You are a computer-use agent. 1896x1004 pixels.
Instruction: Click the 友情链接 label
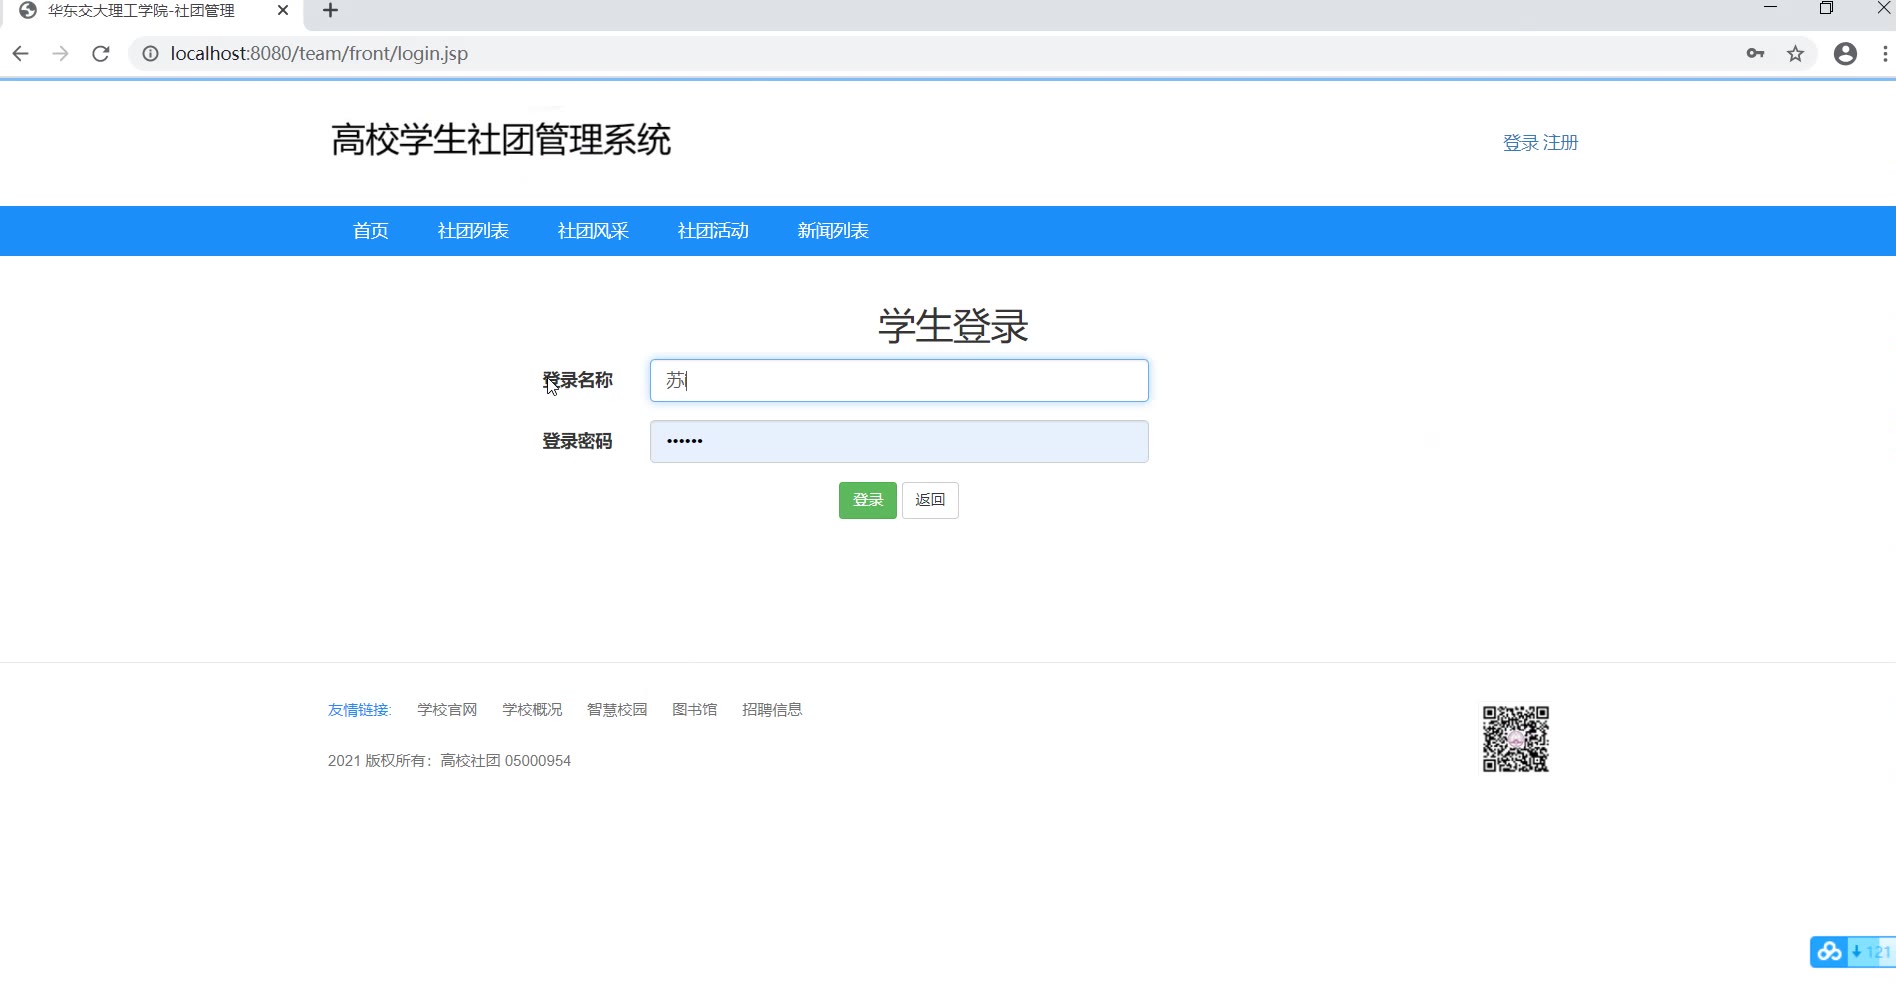tap(360, 710)
